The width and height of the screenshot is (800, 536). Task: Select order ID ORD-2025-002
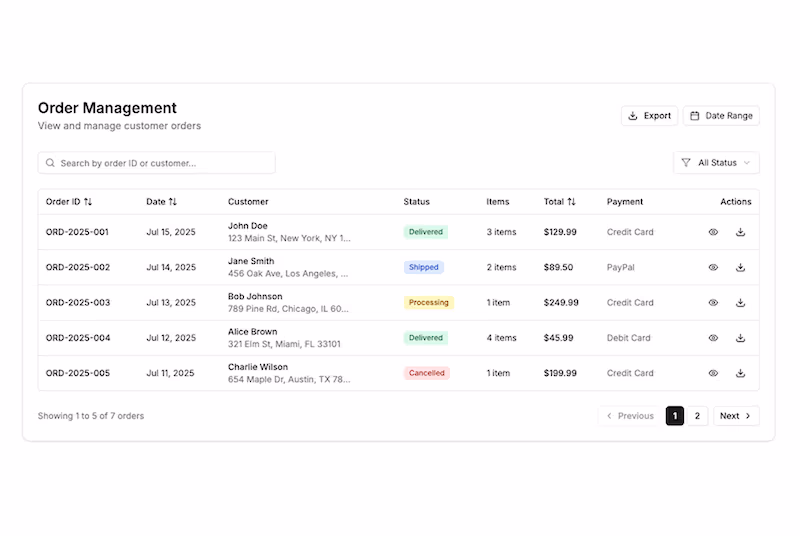coord(78,267)
